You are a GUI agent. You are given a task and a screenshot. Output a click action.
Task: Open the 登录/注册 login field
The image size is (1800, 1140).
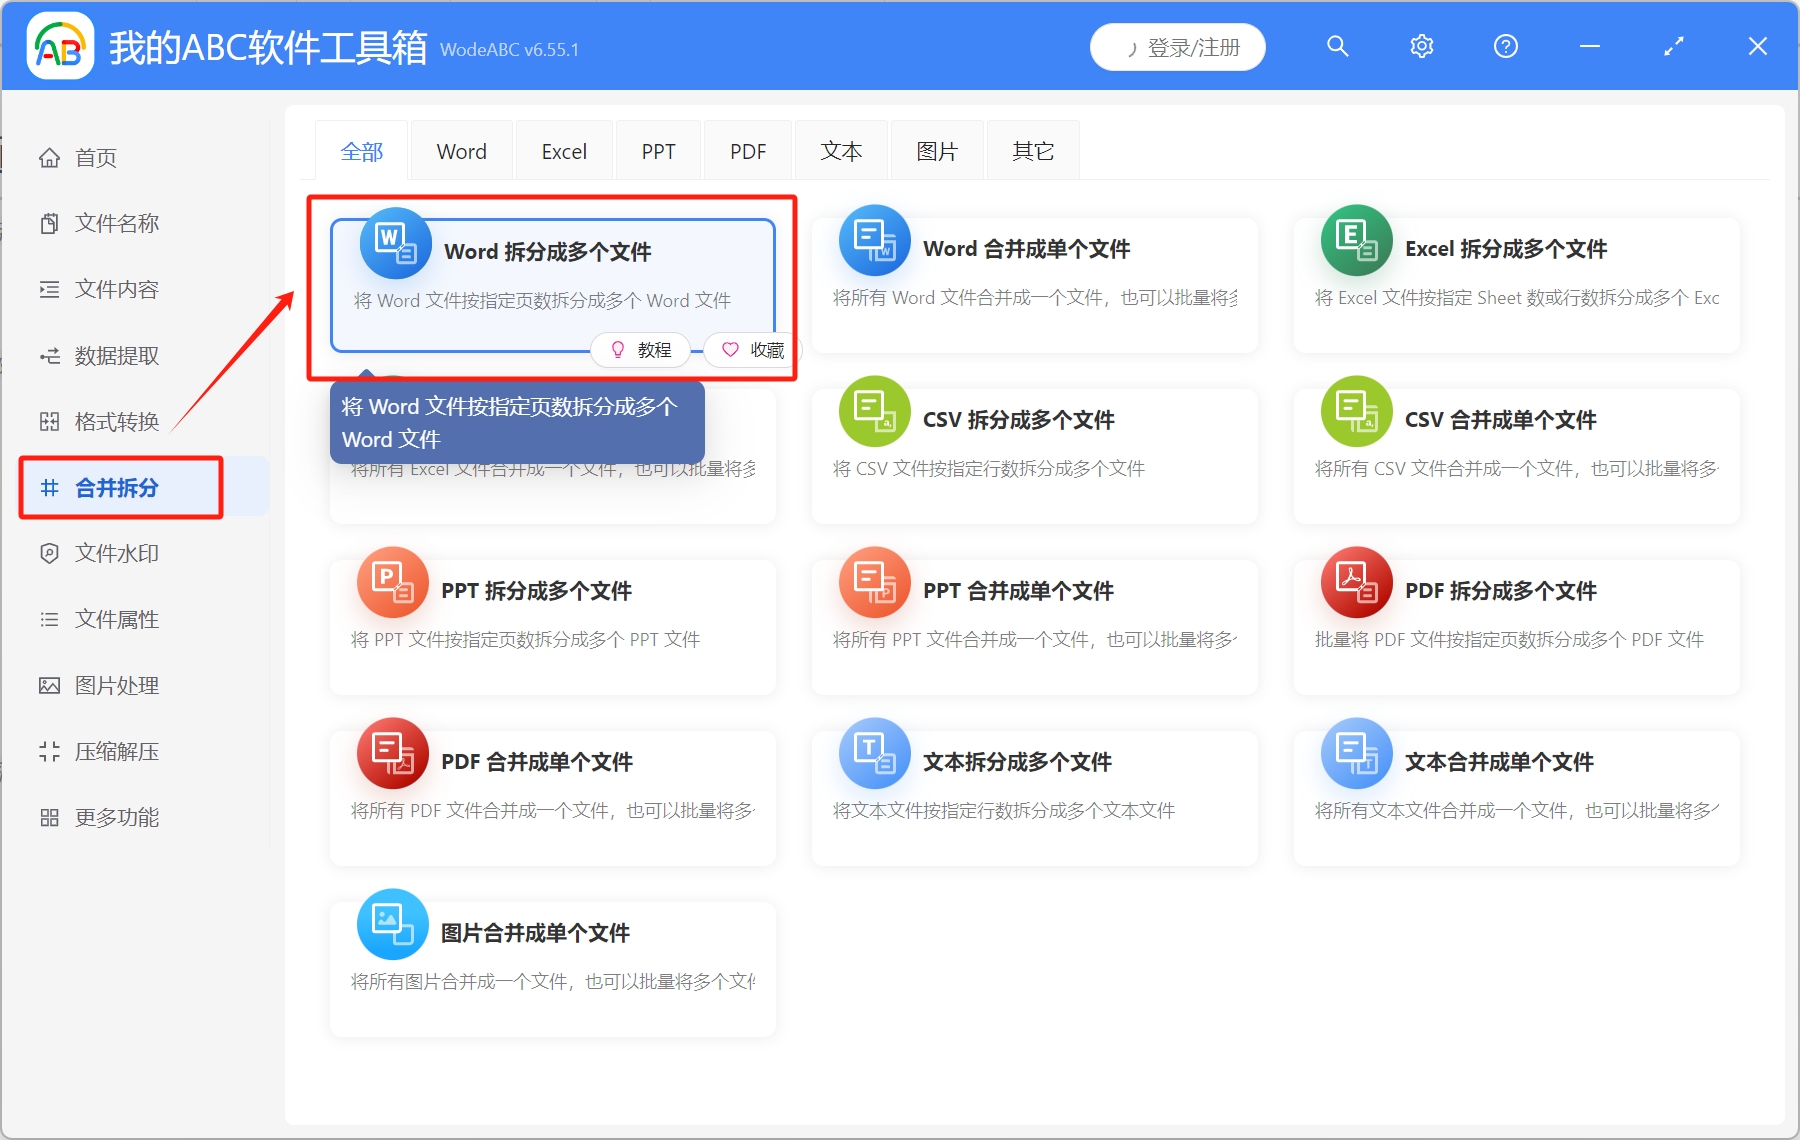(x=1177, y=46)
